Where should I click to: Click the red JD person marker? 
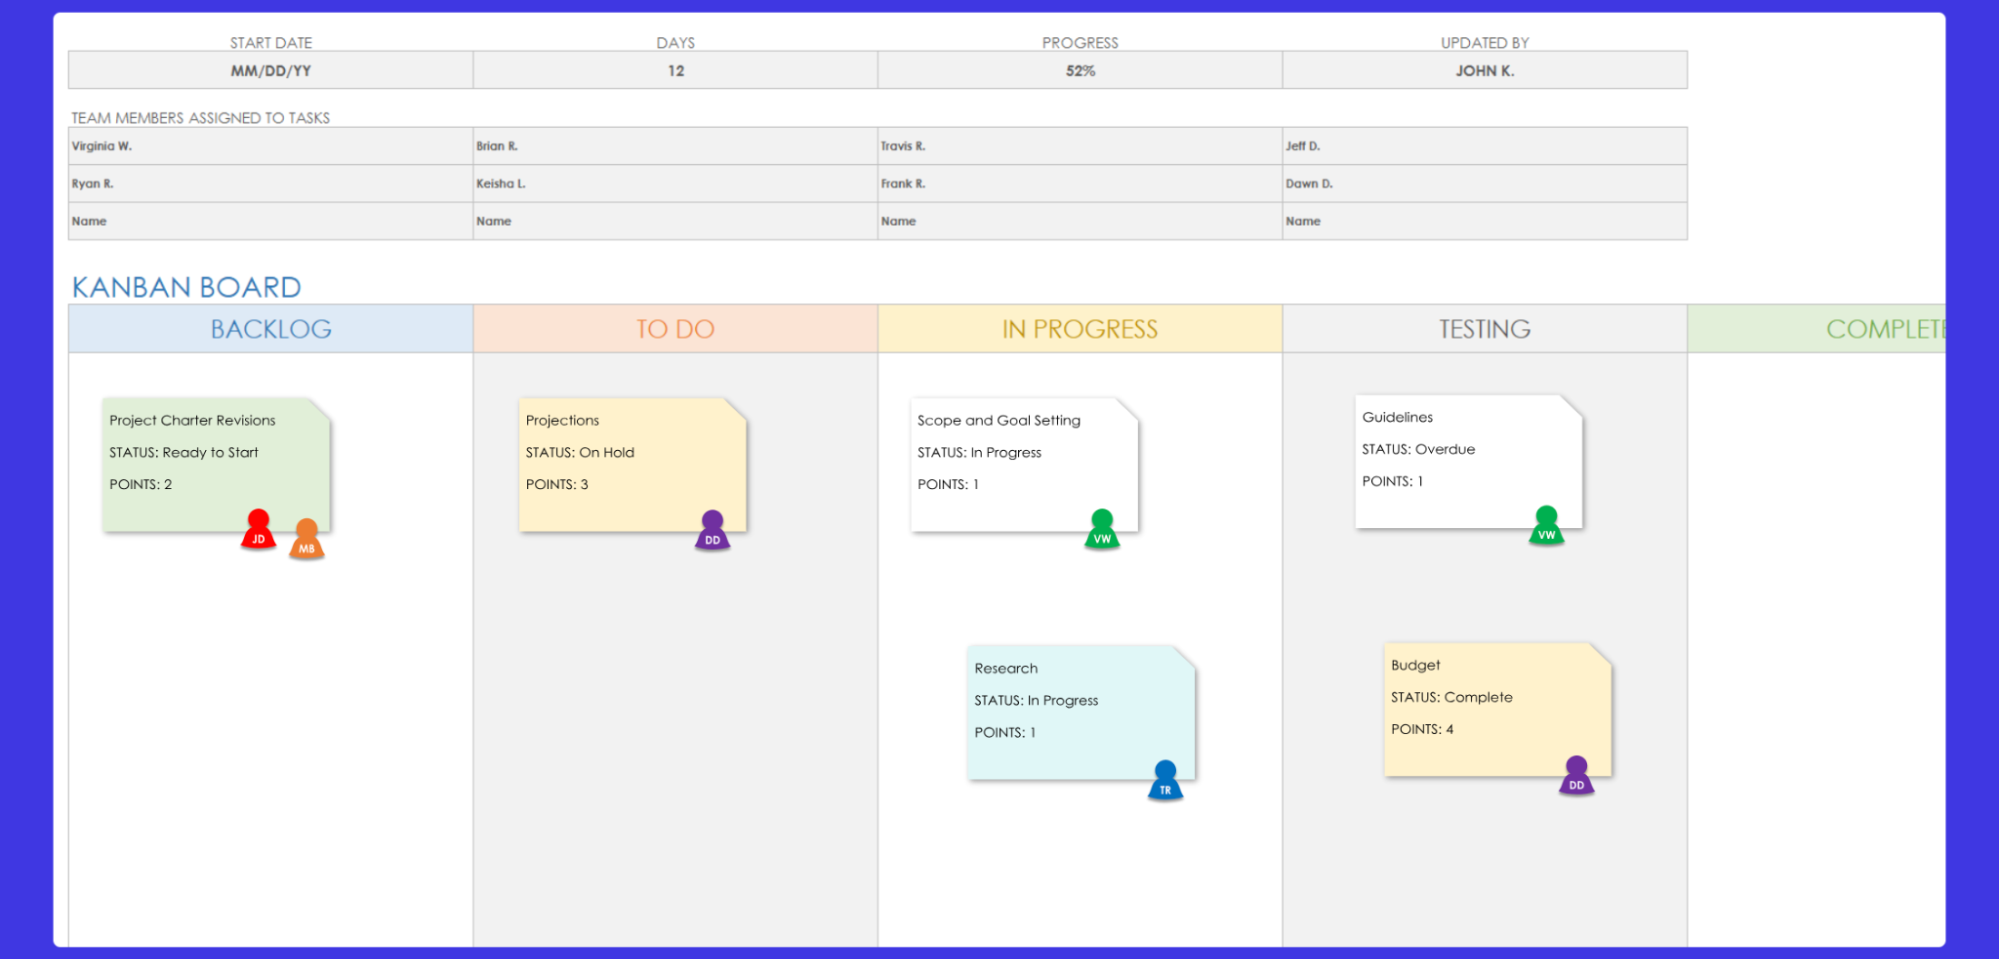[x=258, y=529]
